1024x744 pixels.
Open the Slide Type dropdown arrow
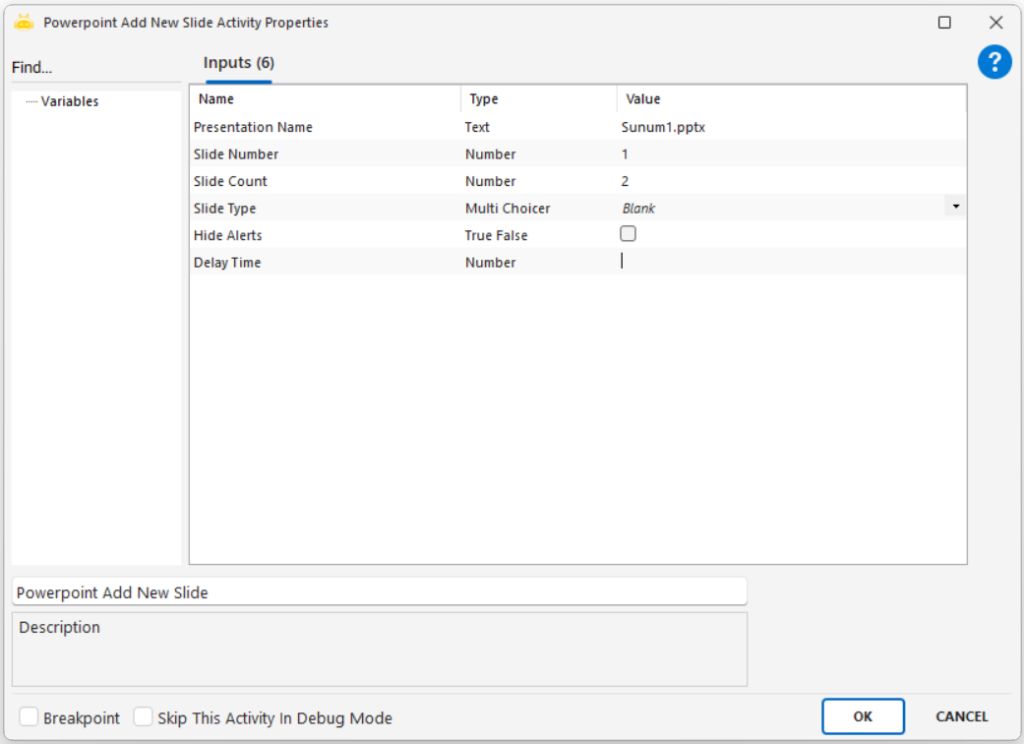click(x=955, y=206)
